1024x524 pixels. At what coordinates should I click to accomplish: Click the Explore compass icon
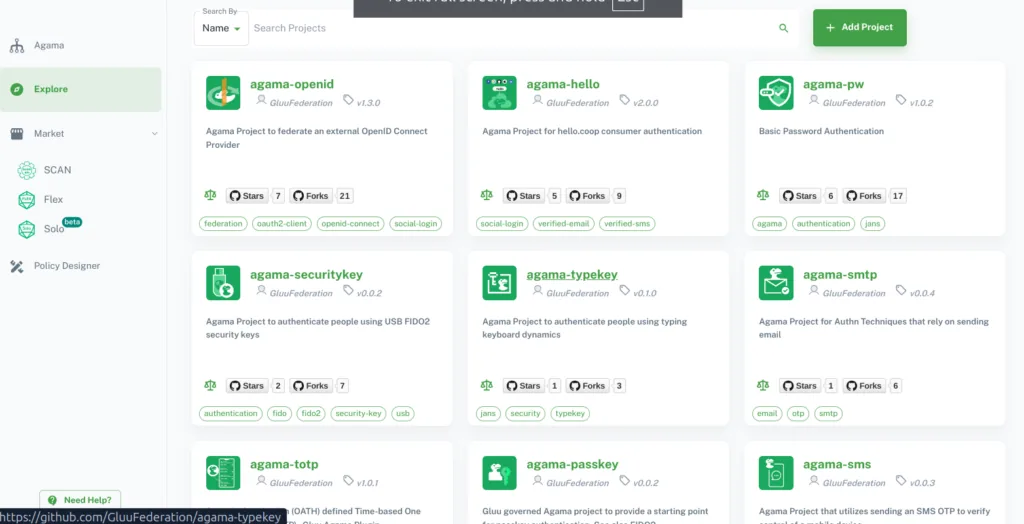pyautogui.click(x=17, y=90)
